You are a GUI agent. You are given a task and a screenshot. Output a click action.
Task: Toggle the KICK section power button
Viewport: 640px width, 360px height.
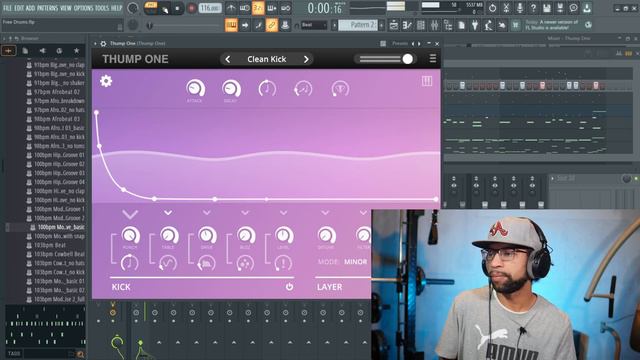289,287
